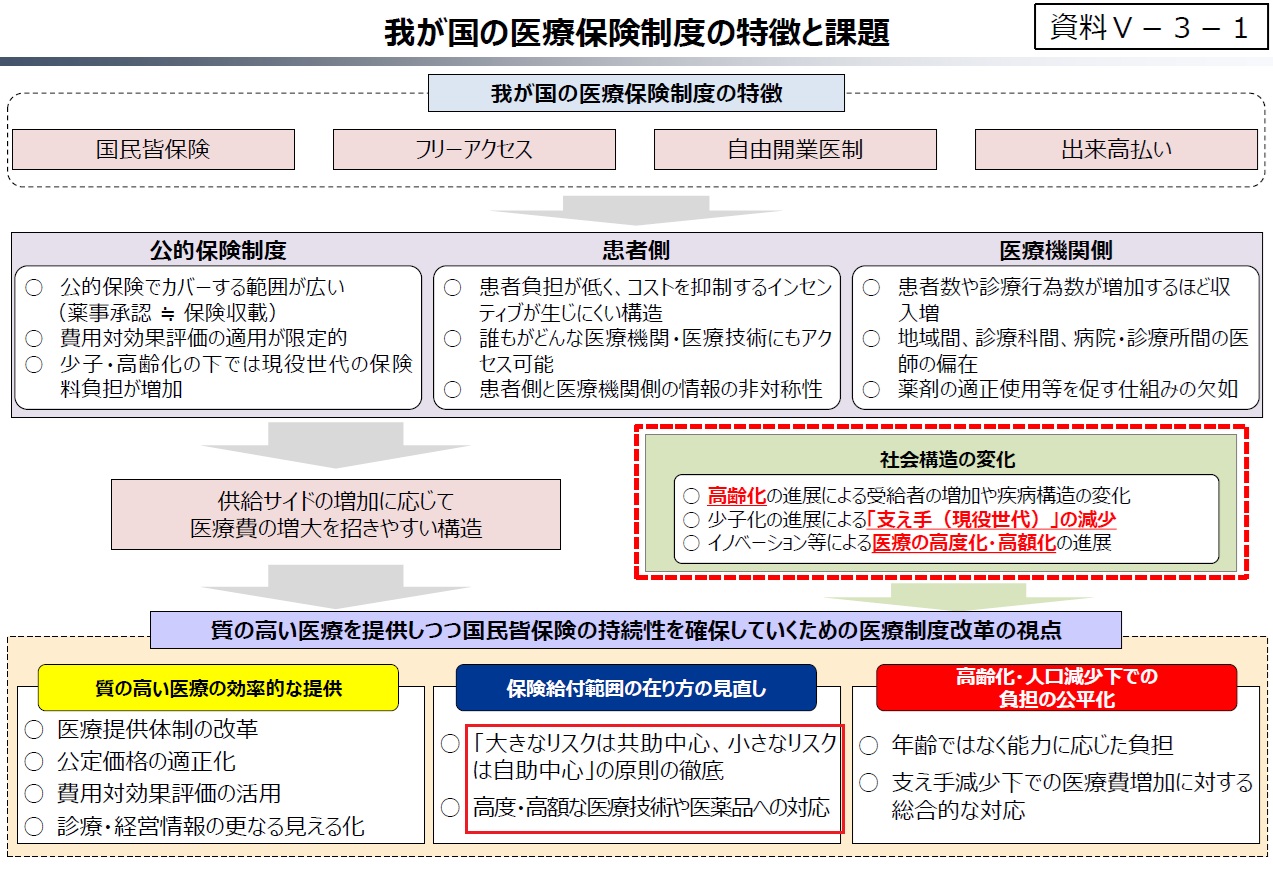Click the 患者側 column heading
The width and height of the screenshot is (1273, 881).
click(x=636, y=250)
